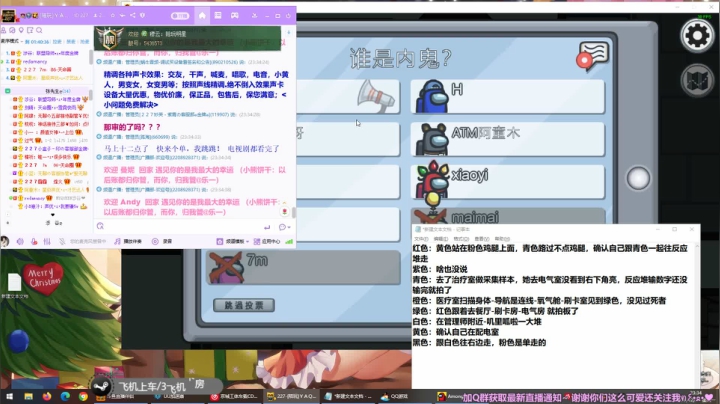The height and width of the screenshot is (404, 720).
Task: Open the Among Us settings gear
Action: [x=697, y=35]
